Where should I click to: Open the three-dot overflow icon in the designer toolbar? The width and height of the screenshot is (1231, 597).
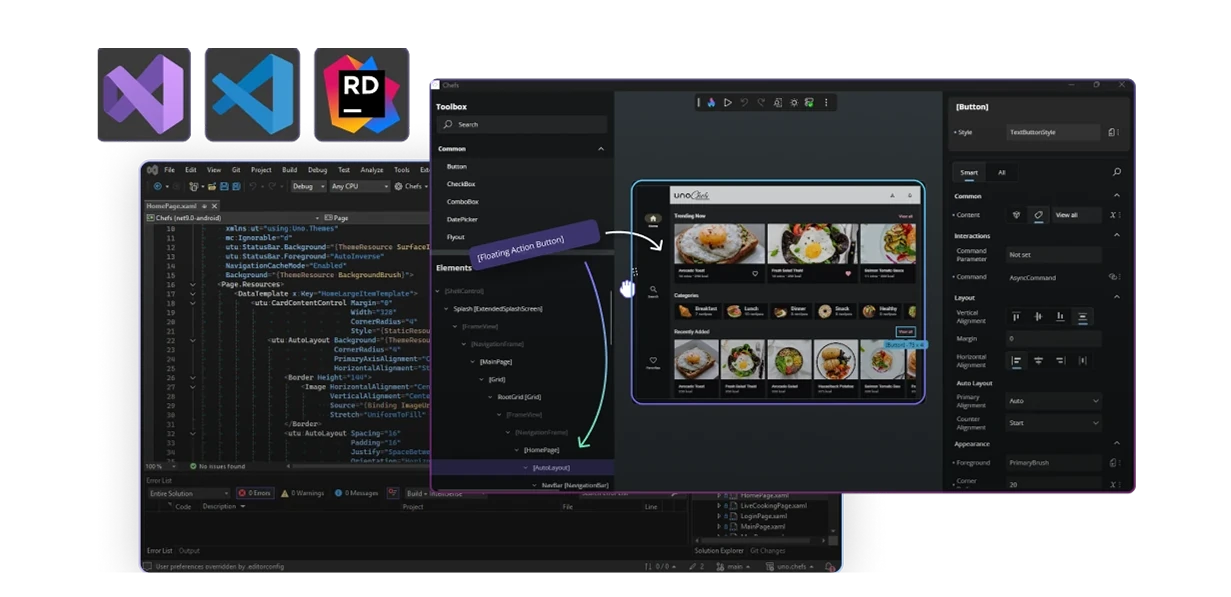826,102
